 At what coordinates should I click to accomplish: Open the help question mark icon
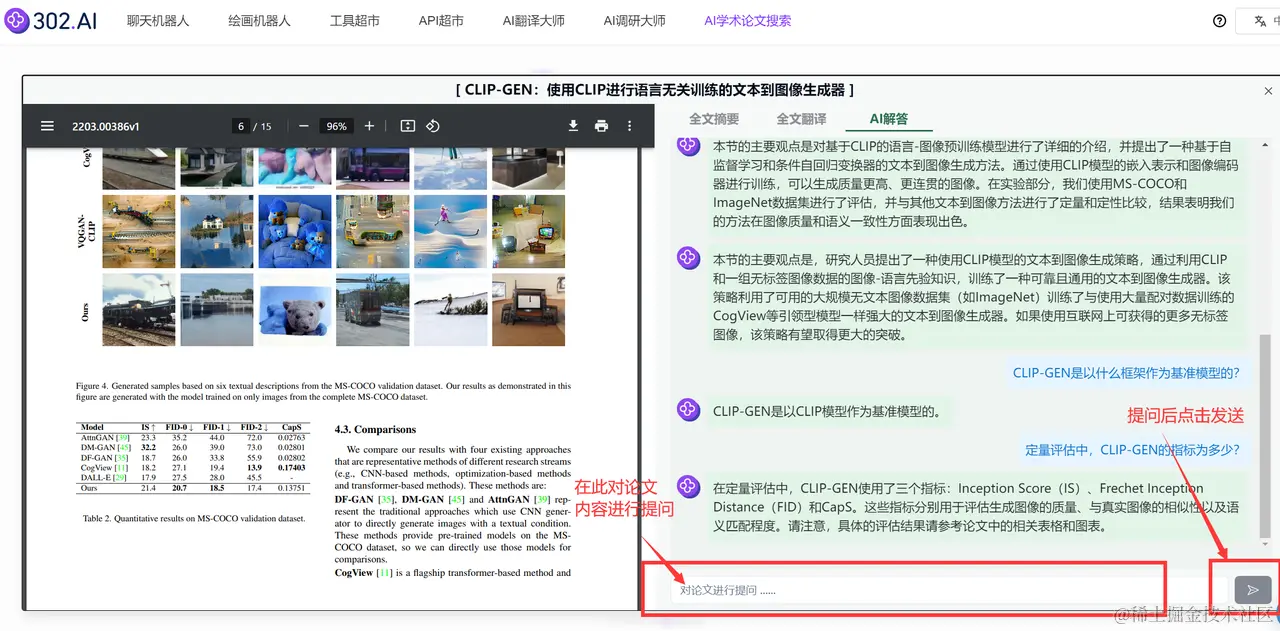[x=1218, y=20]
